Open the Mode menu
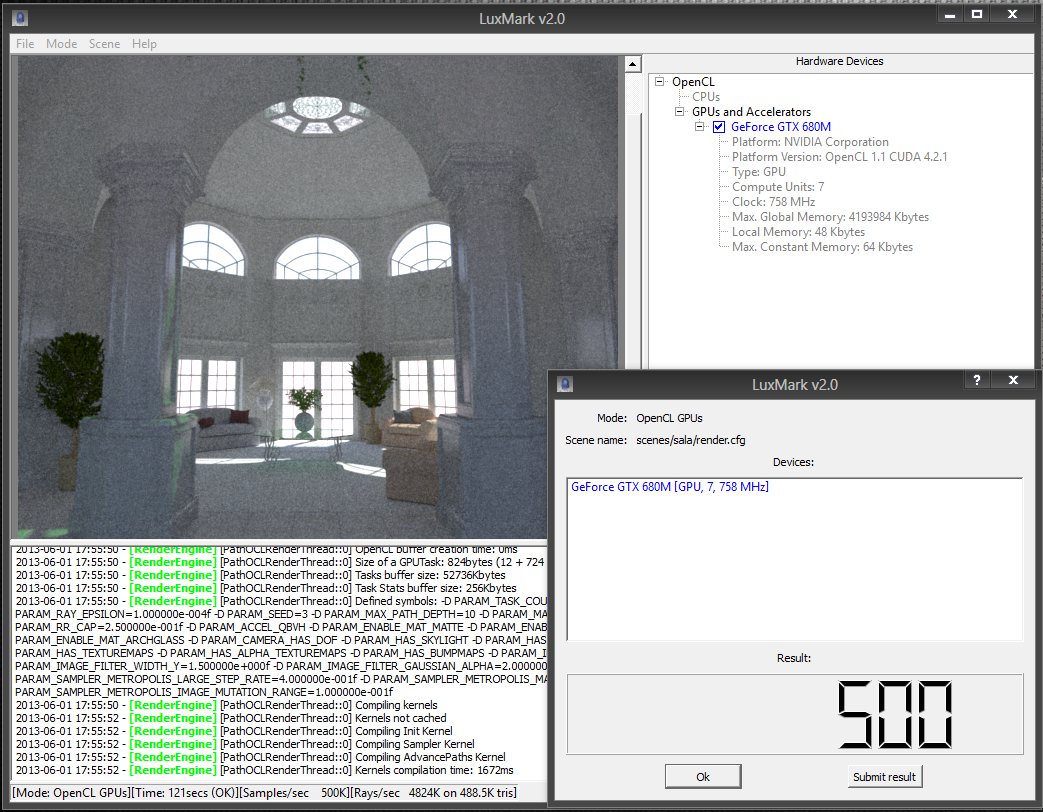The height and width of the screenshot is (812, 1043). coord(62,44)
